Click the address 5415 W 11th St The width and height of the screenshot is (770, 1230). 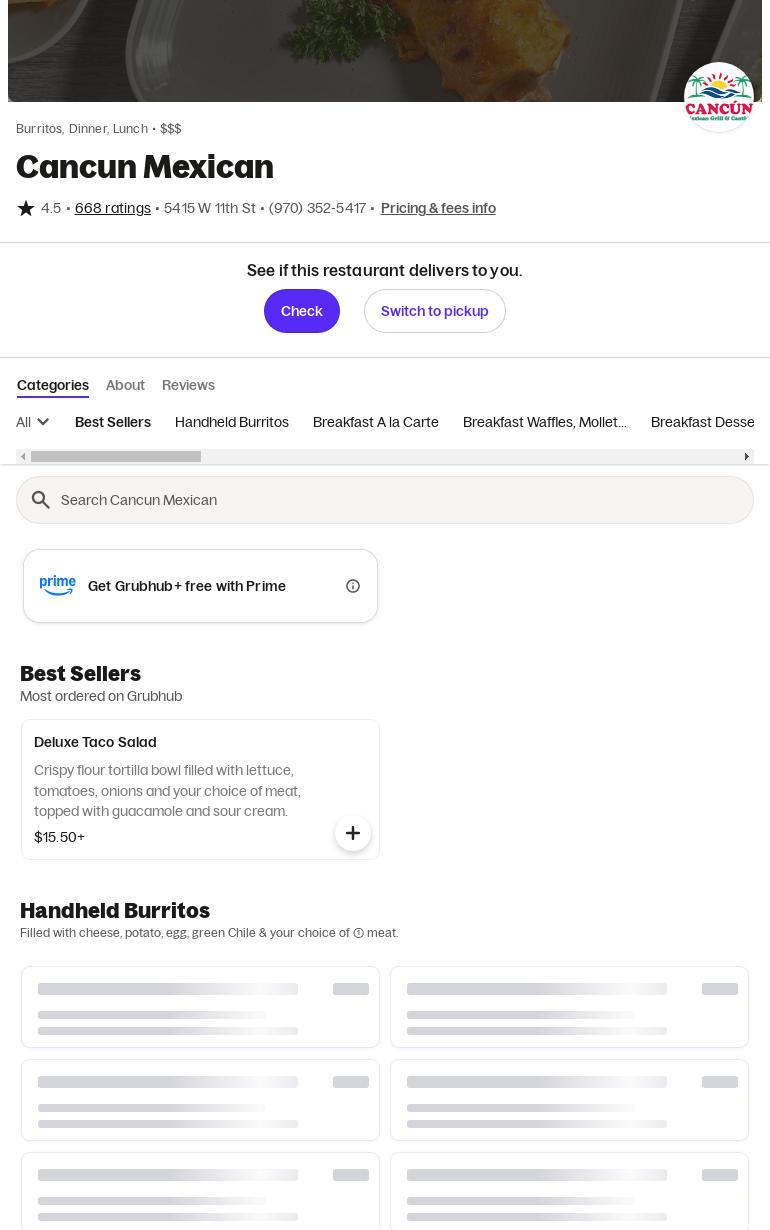[210, 208]
